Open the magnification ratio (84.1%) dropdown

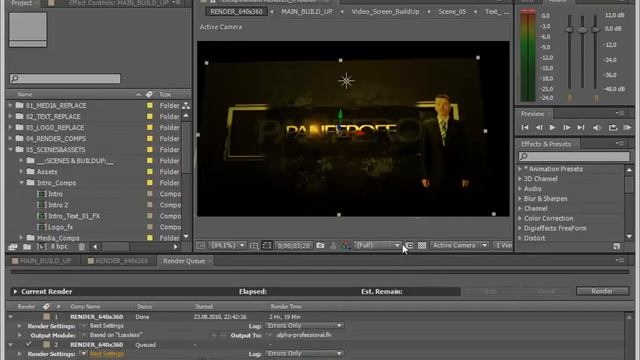point(227,245)
